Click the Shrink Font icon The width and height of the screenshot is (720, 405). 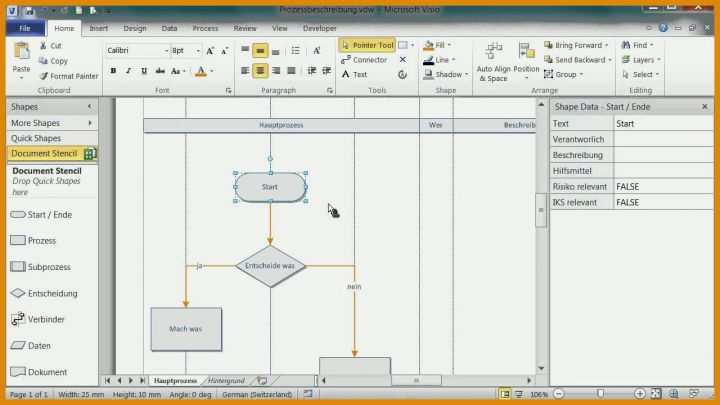pyautogui.click(x=225, y=51)
